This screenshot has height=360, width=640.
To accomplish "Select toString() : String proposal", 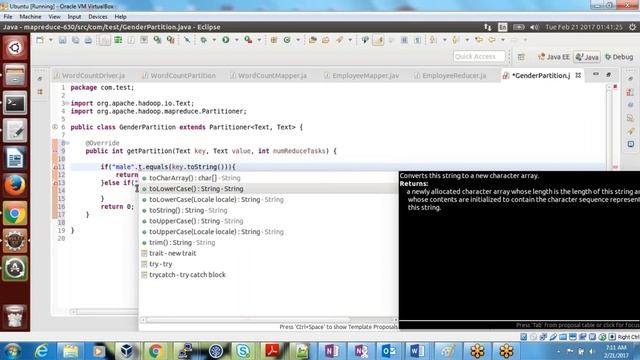I will tap(268, 210).
